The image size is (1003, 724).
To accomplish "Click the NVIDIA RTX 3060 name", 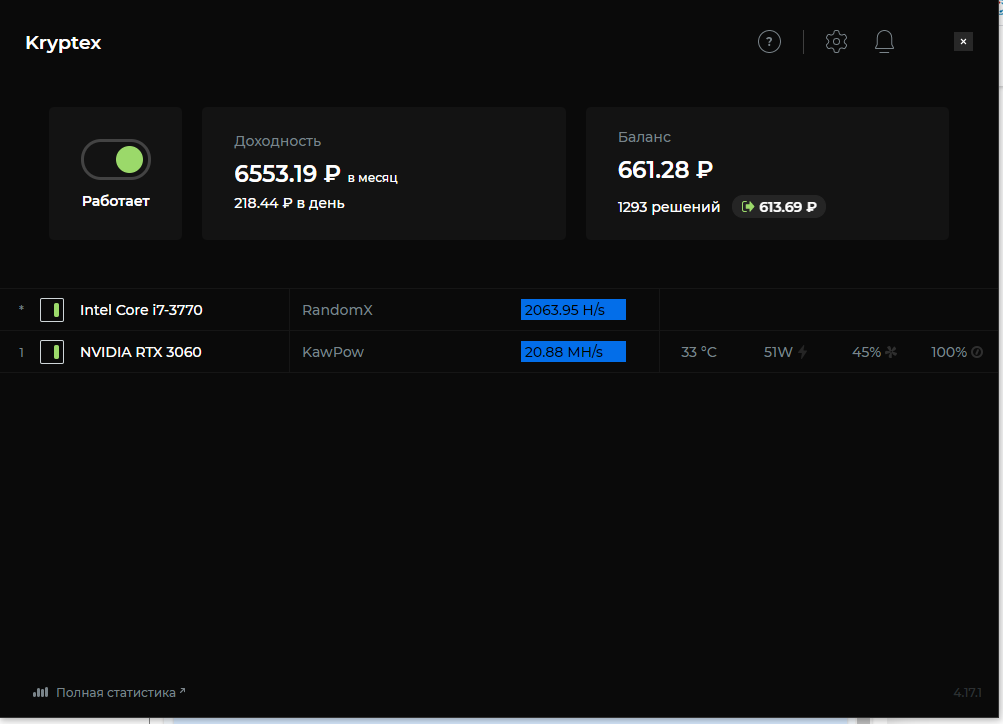I will (141, 352).
